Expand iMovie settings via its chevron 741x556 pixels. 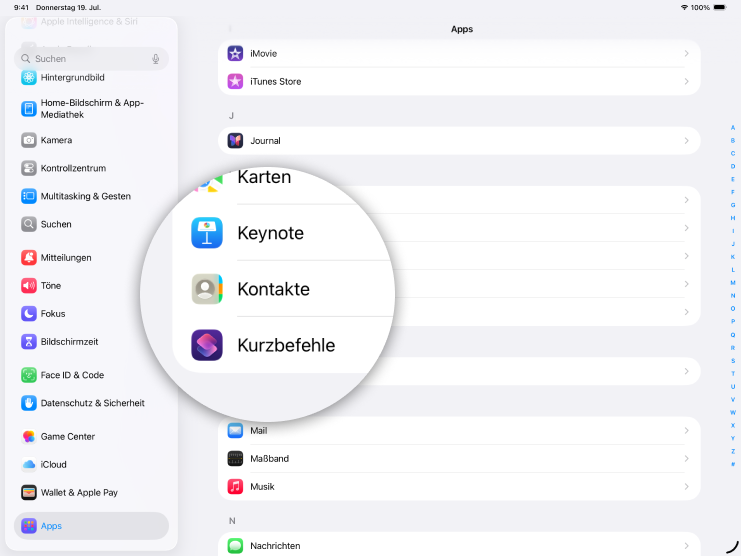pyautogui.click(x=686, y=53)
